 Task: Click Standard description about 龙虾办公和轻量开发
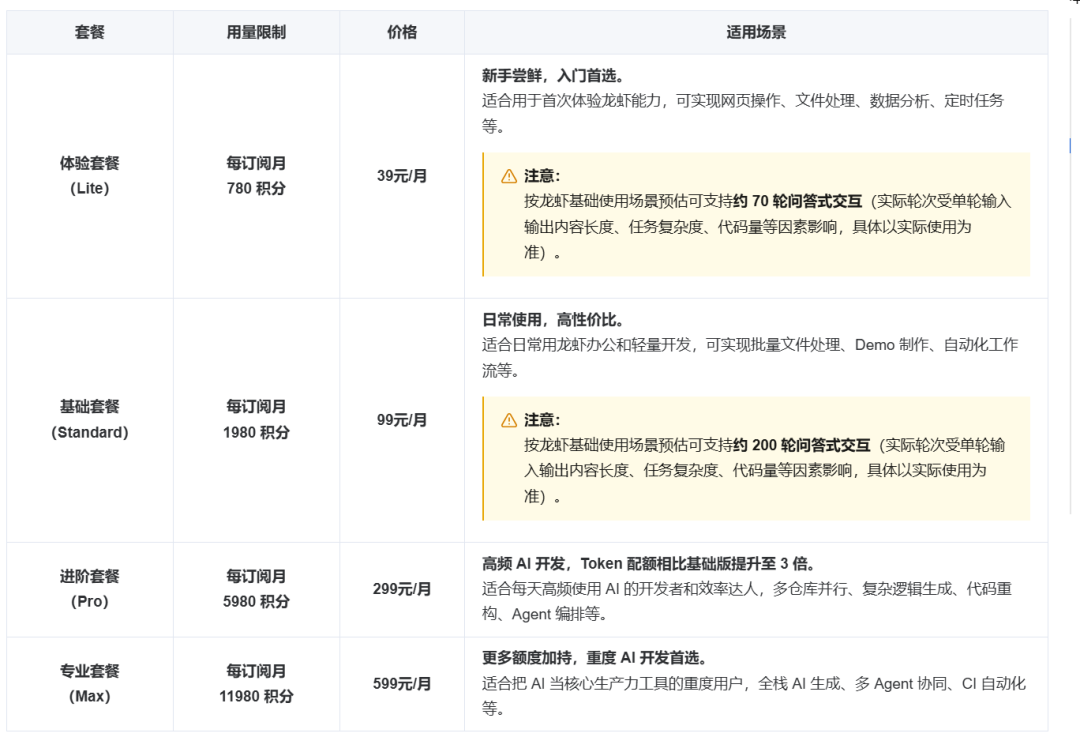tap(749, 357)
